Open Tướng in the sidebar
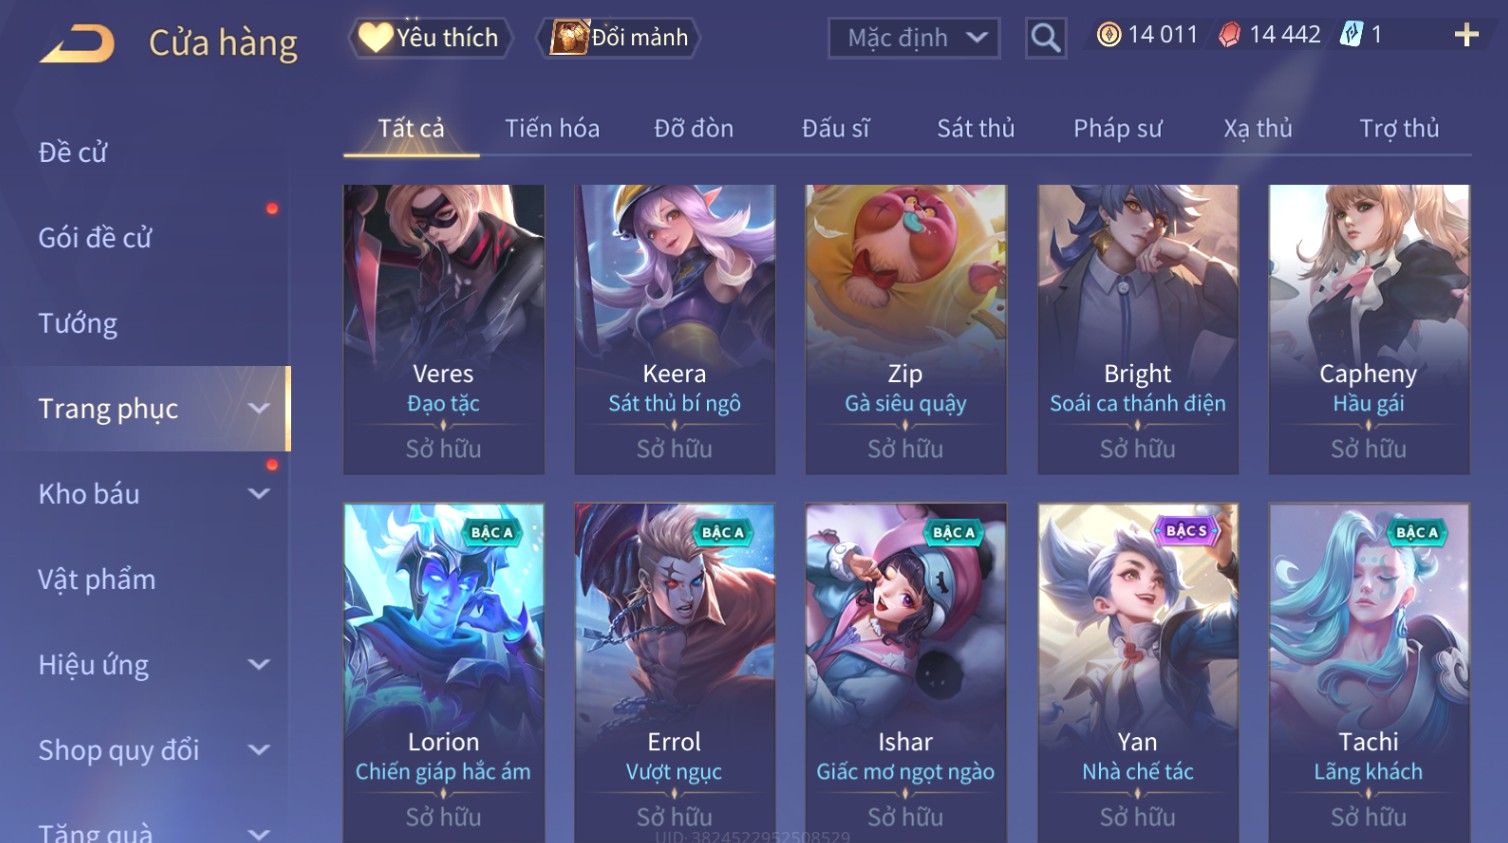This screenshot has width=1508, height=843. click(x=78, y=323)
